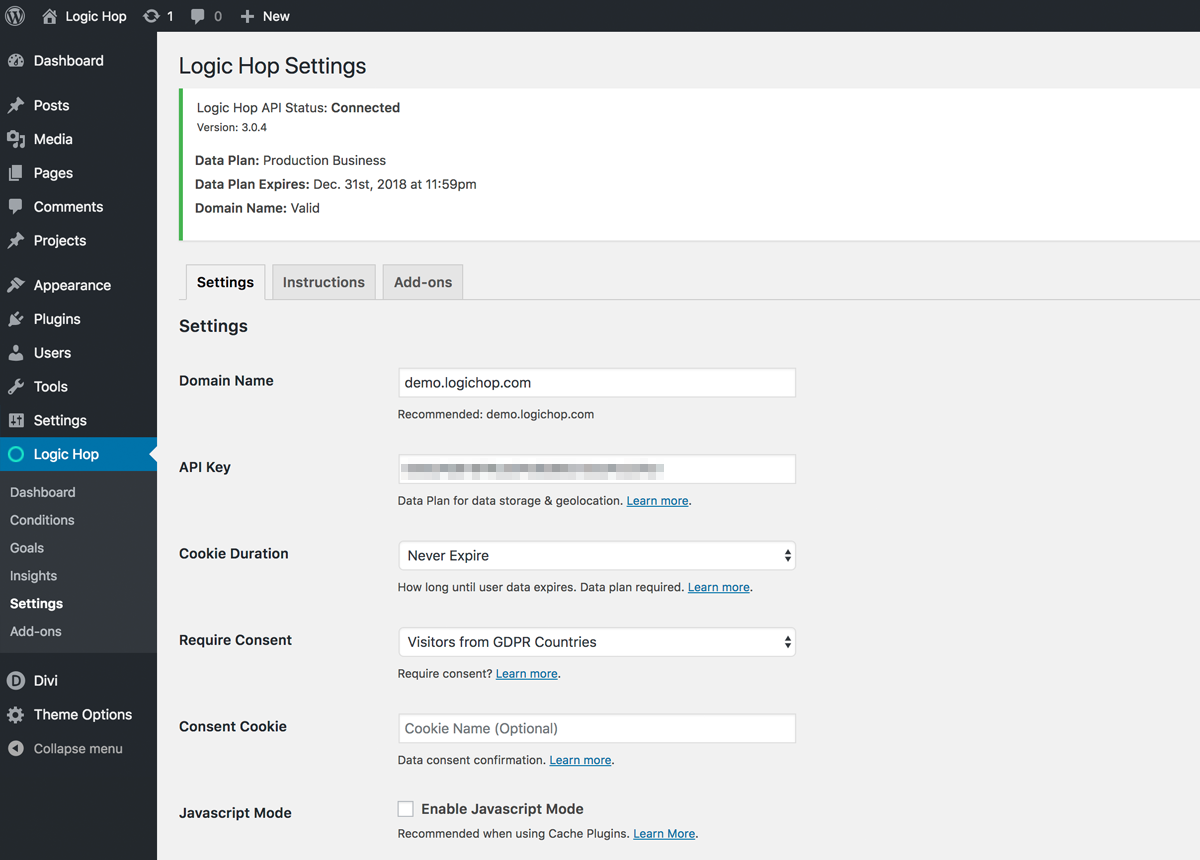Click the Domain Name input field
Viewport: 1200px width, 860px height.
click(597, 383)
